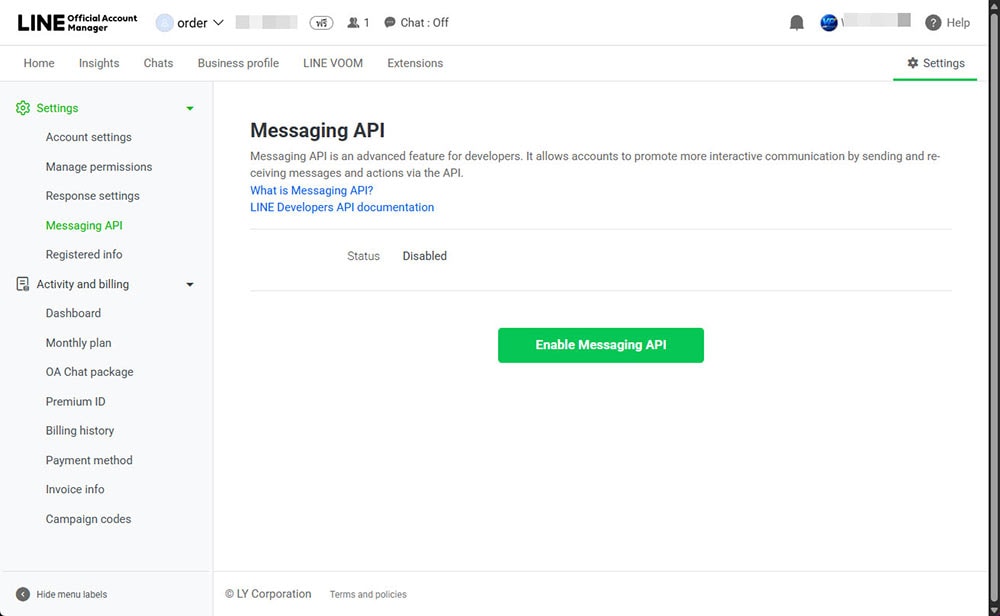
Task: Click the Disabled status text
Action: tap(425, 256)
